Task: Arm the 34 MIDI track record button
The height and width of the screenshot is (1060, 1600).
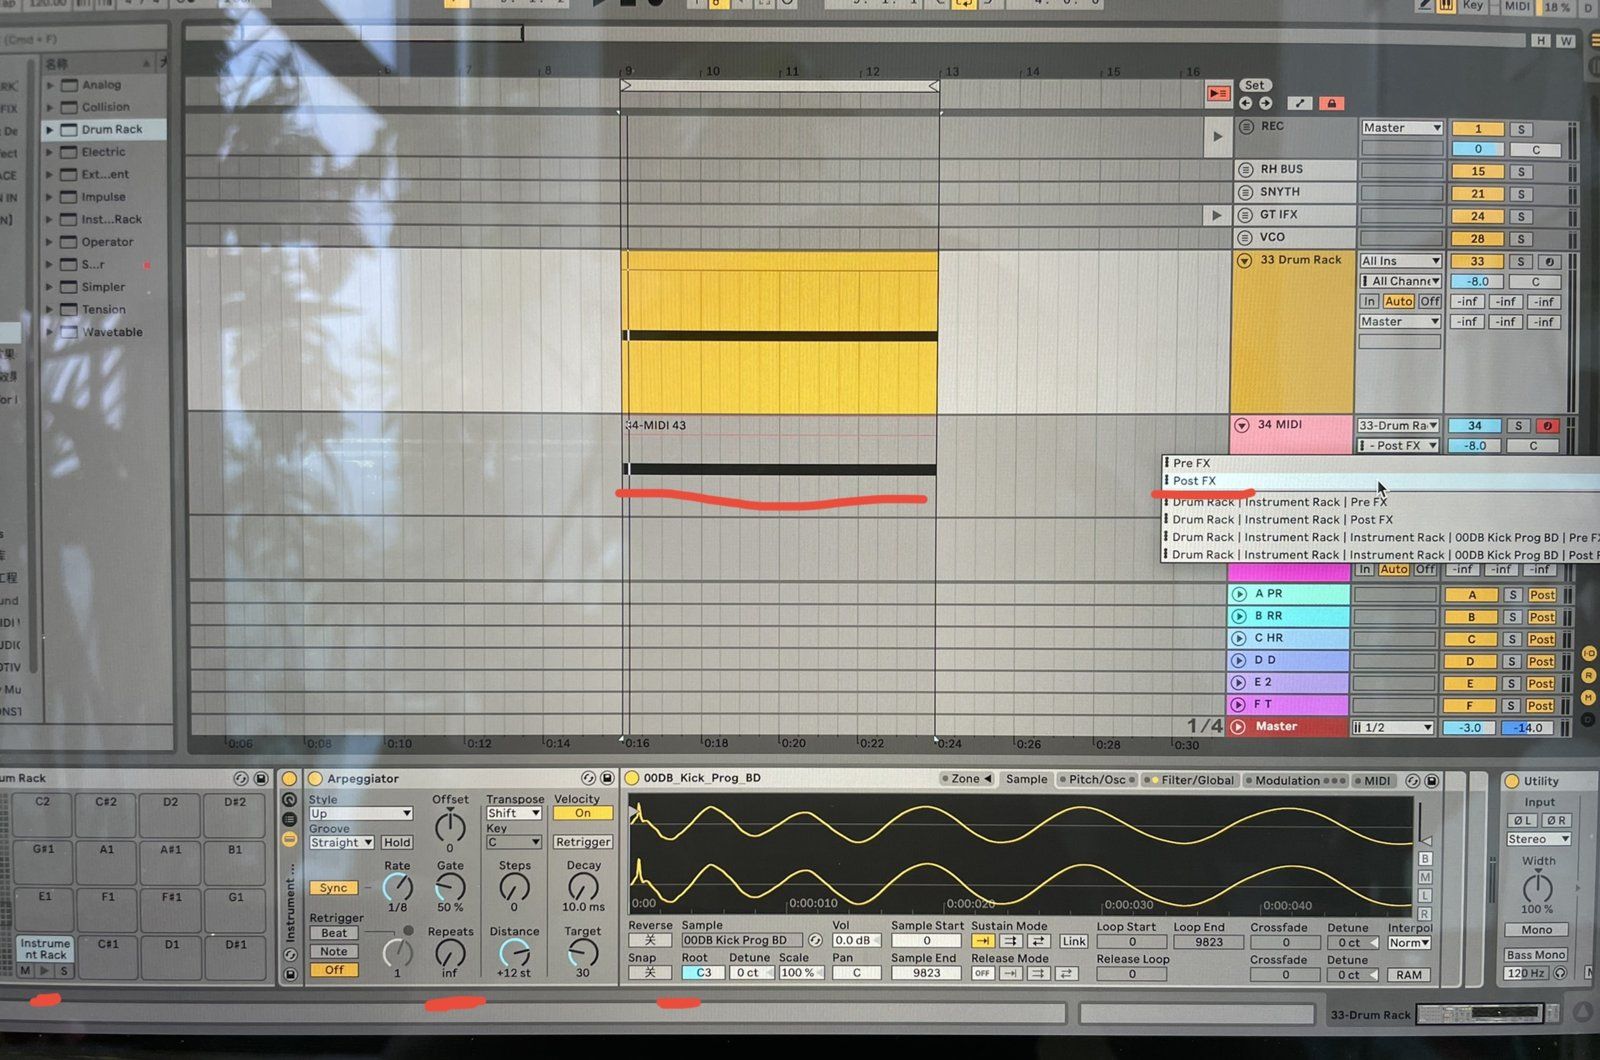Action: click(x=1546, y=426)
